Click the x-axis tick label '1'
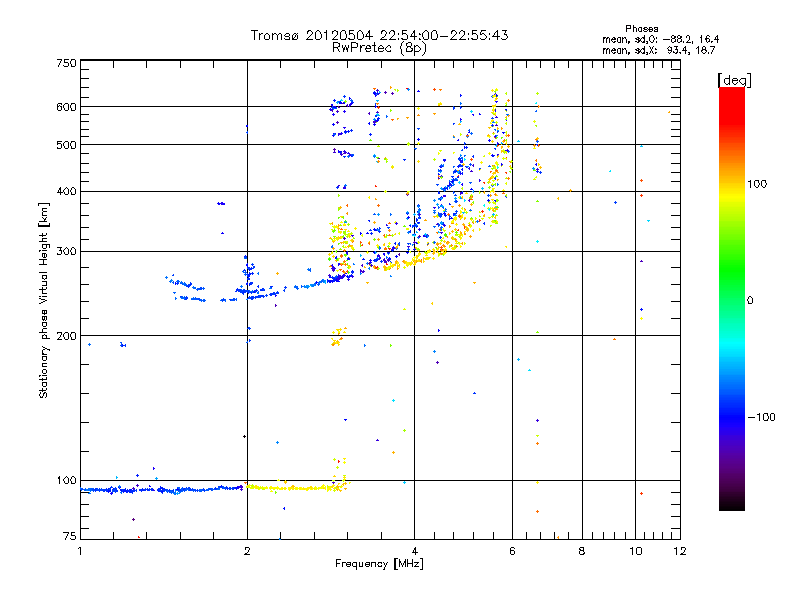The height and width of the screenshot is (600, 800). [80, 551]
